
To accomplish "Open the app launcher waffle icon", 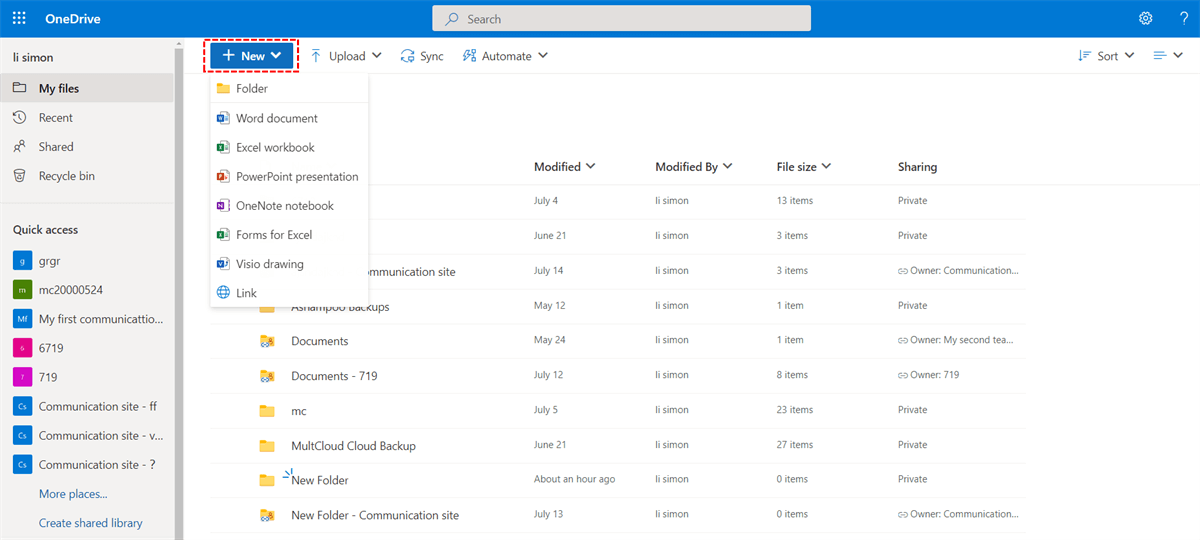I will point(19,19).
